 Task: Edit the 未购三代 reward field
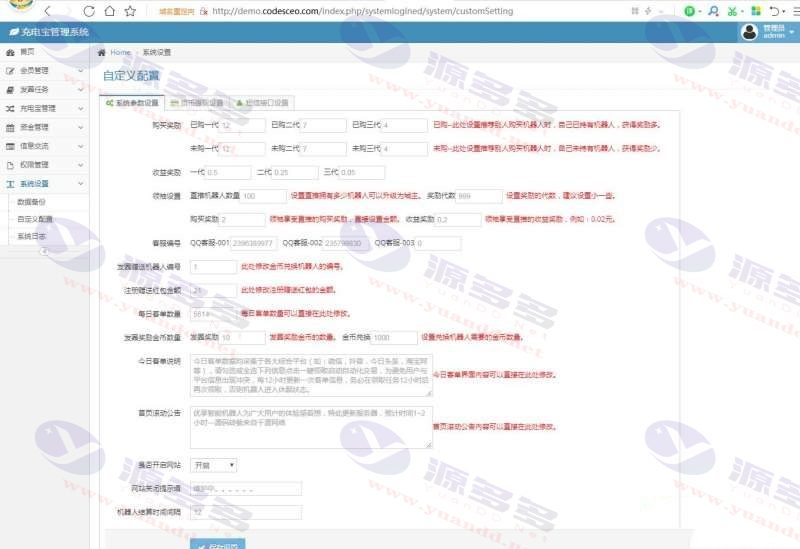tap(404, 149)
